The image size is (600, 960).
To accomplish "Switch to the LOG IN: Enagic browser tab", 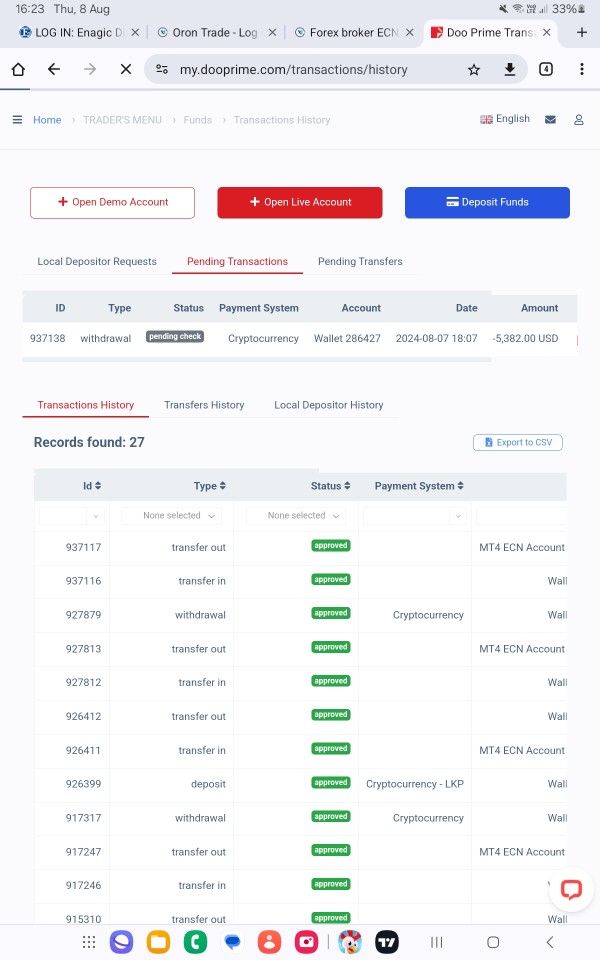I will pyautogui.click(x=78, y=32).
